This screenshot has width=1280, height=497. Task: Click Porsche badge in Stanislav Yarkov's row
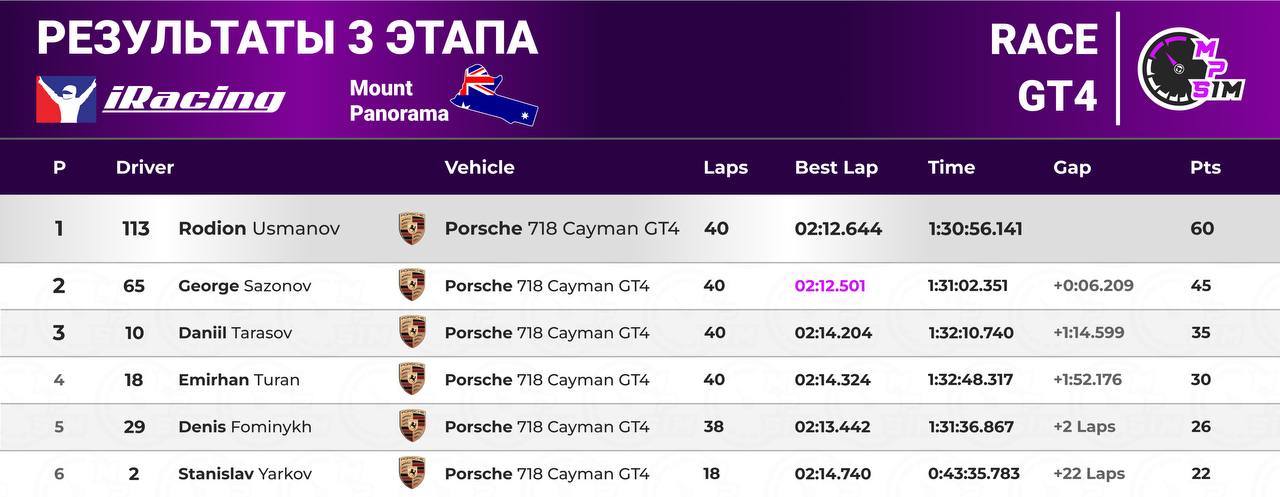coord(411,473)
